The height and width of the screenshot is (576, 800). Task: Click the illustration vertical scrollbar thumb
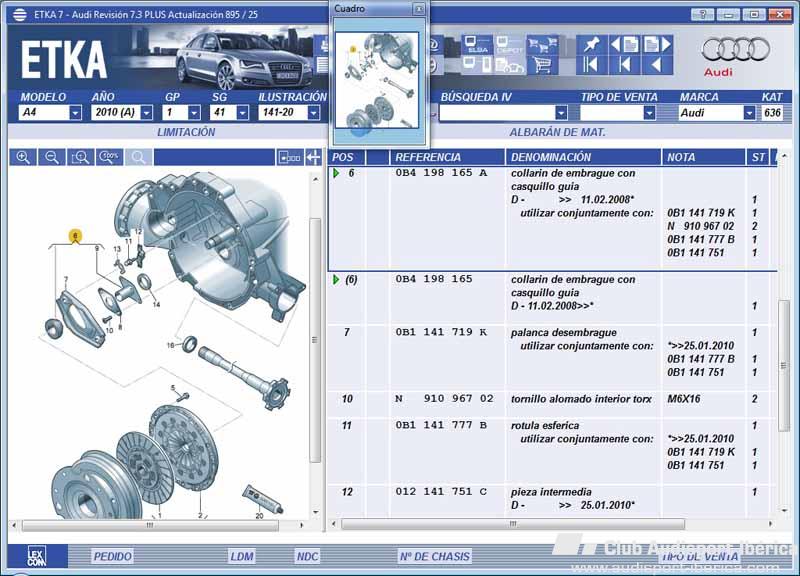(x=315, y=340)
